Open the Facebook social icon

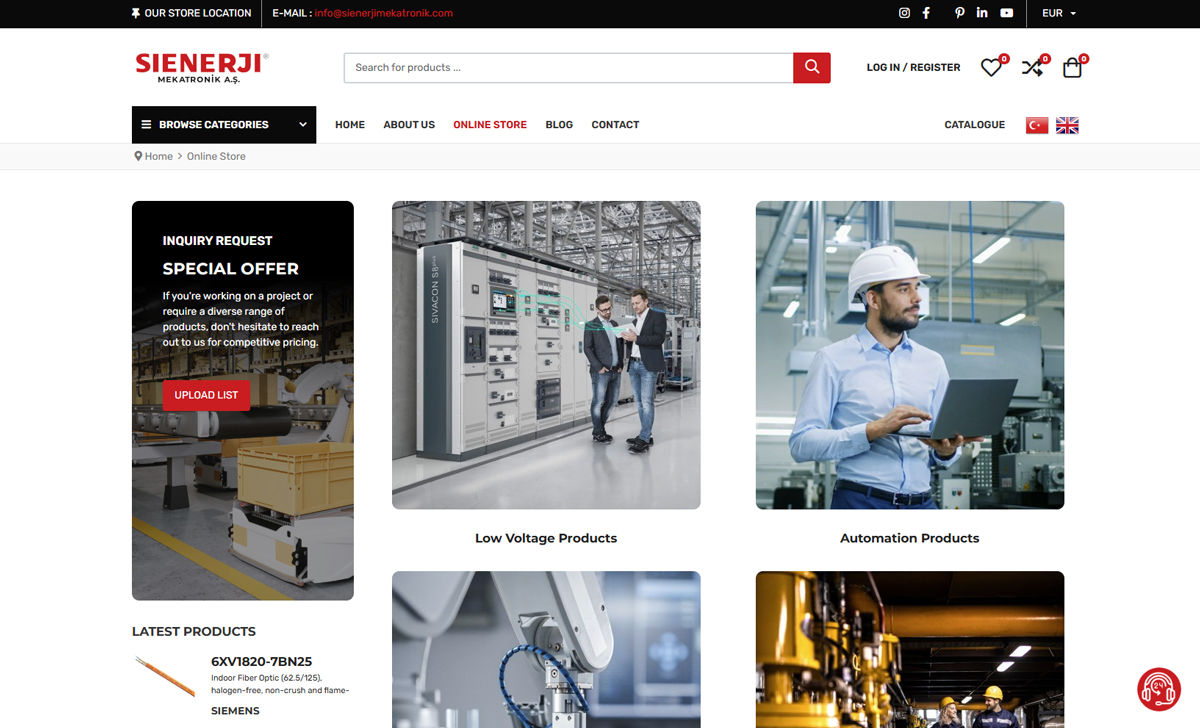[926, 13]
